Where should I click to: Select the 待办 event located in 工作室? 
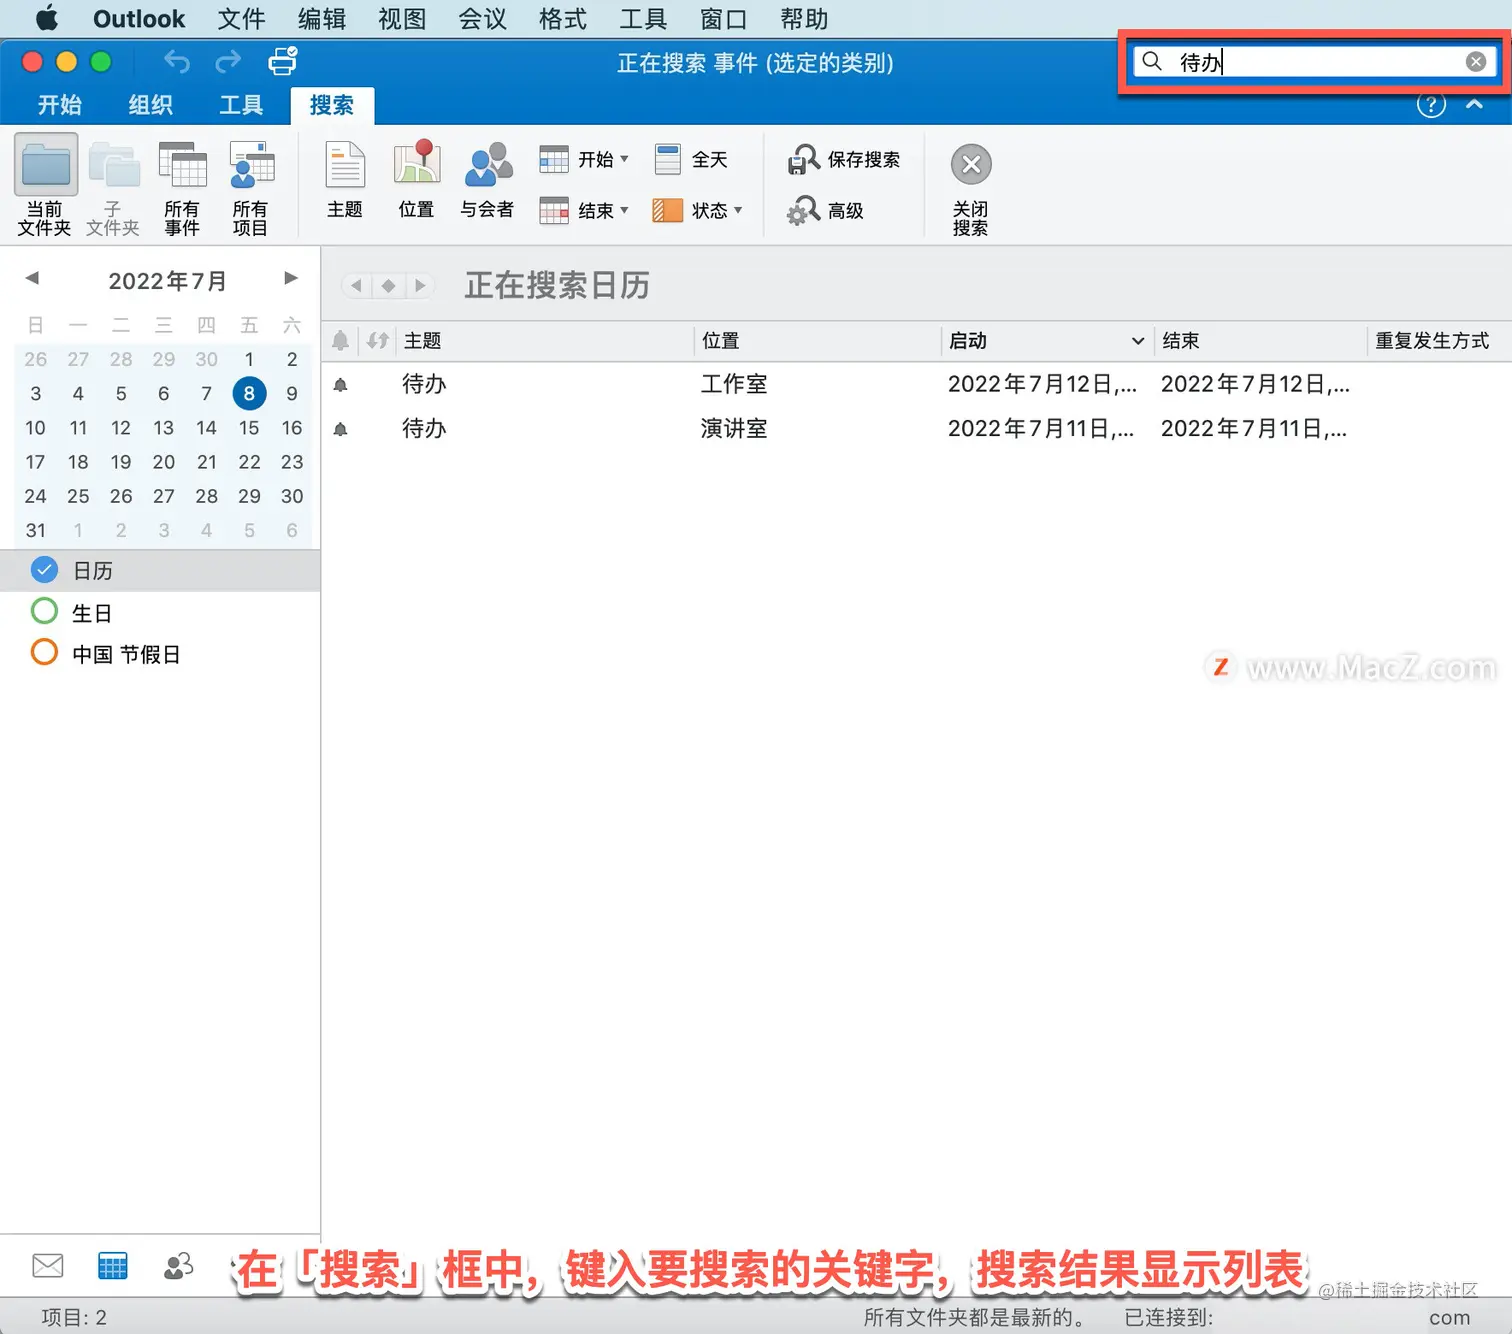tap(915, 384)
